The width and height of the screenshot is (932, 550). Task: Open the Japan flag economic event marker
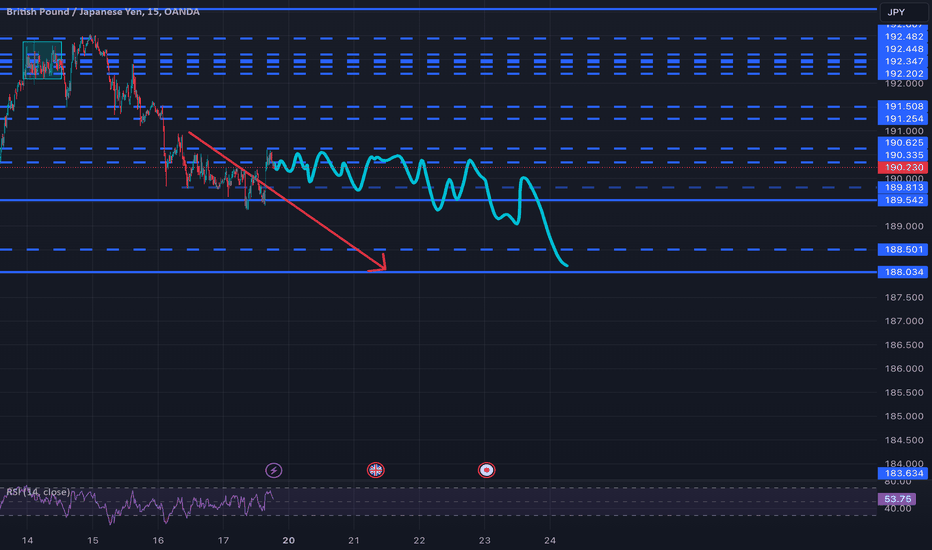(486, 470)
